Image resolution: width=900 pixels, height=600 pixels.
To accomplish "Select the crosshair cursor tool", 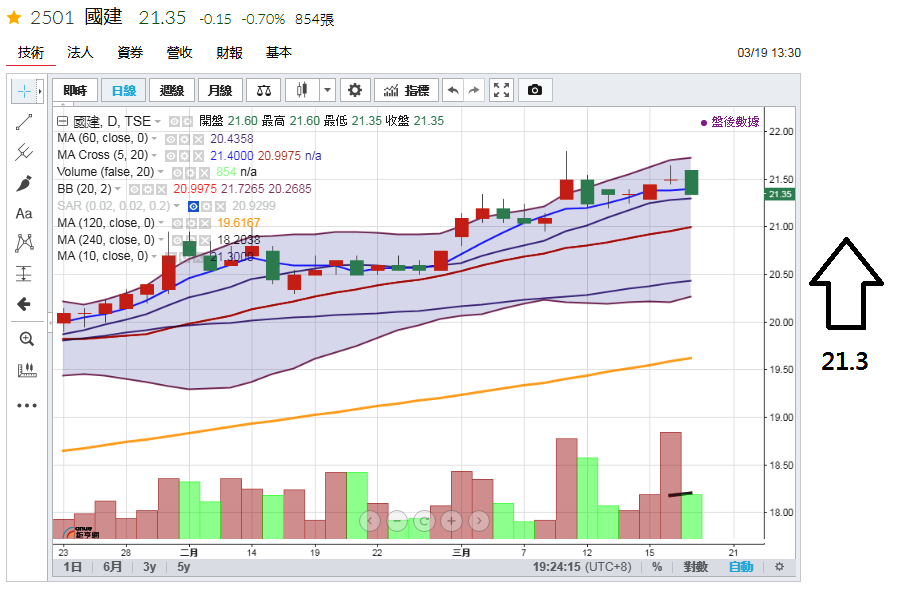I will coord(24,91).
